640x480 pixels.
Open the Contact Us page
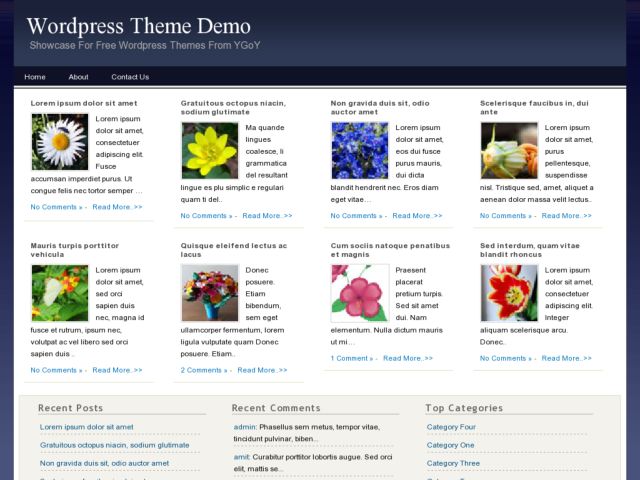(130, 77)
